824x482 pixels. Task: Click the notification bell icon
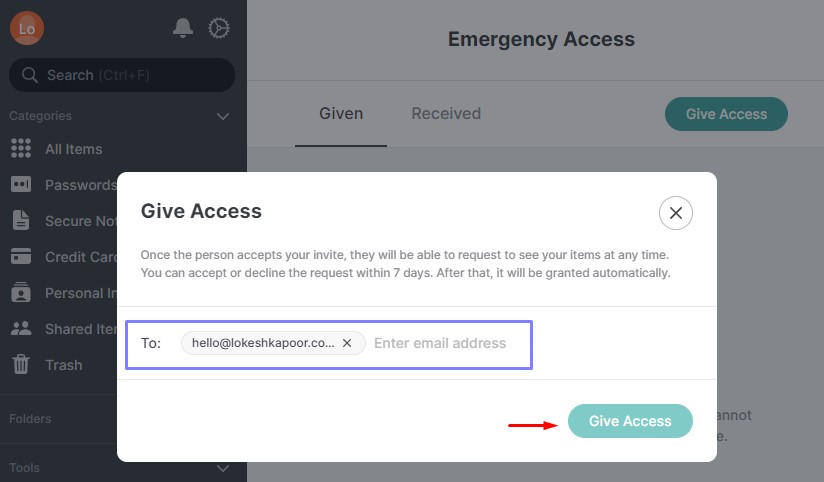click(x=183, y=28)
